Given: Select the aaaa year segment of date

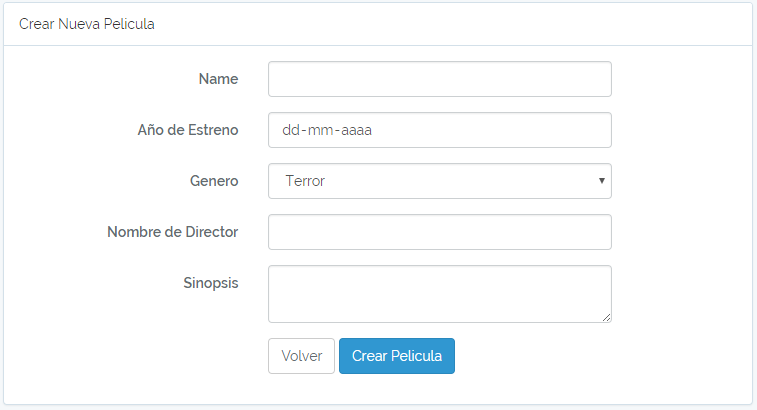Looking at the screenshot, I should (x=356, y=130).
